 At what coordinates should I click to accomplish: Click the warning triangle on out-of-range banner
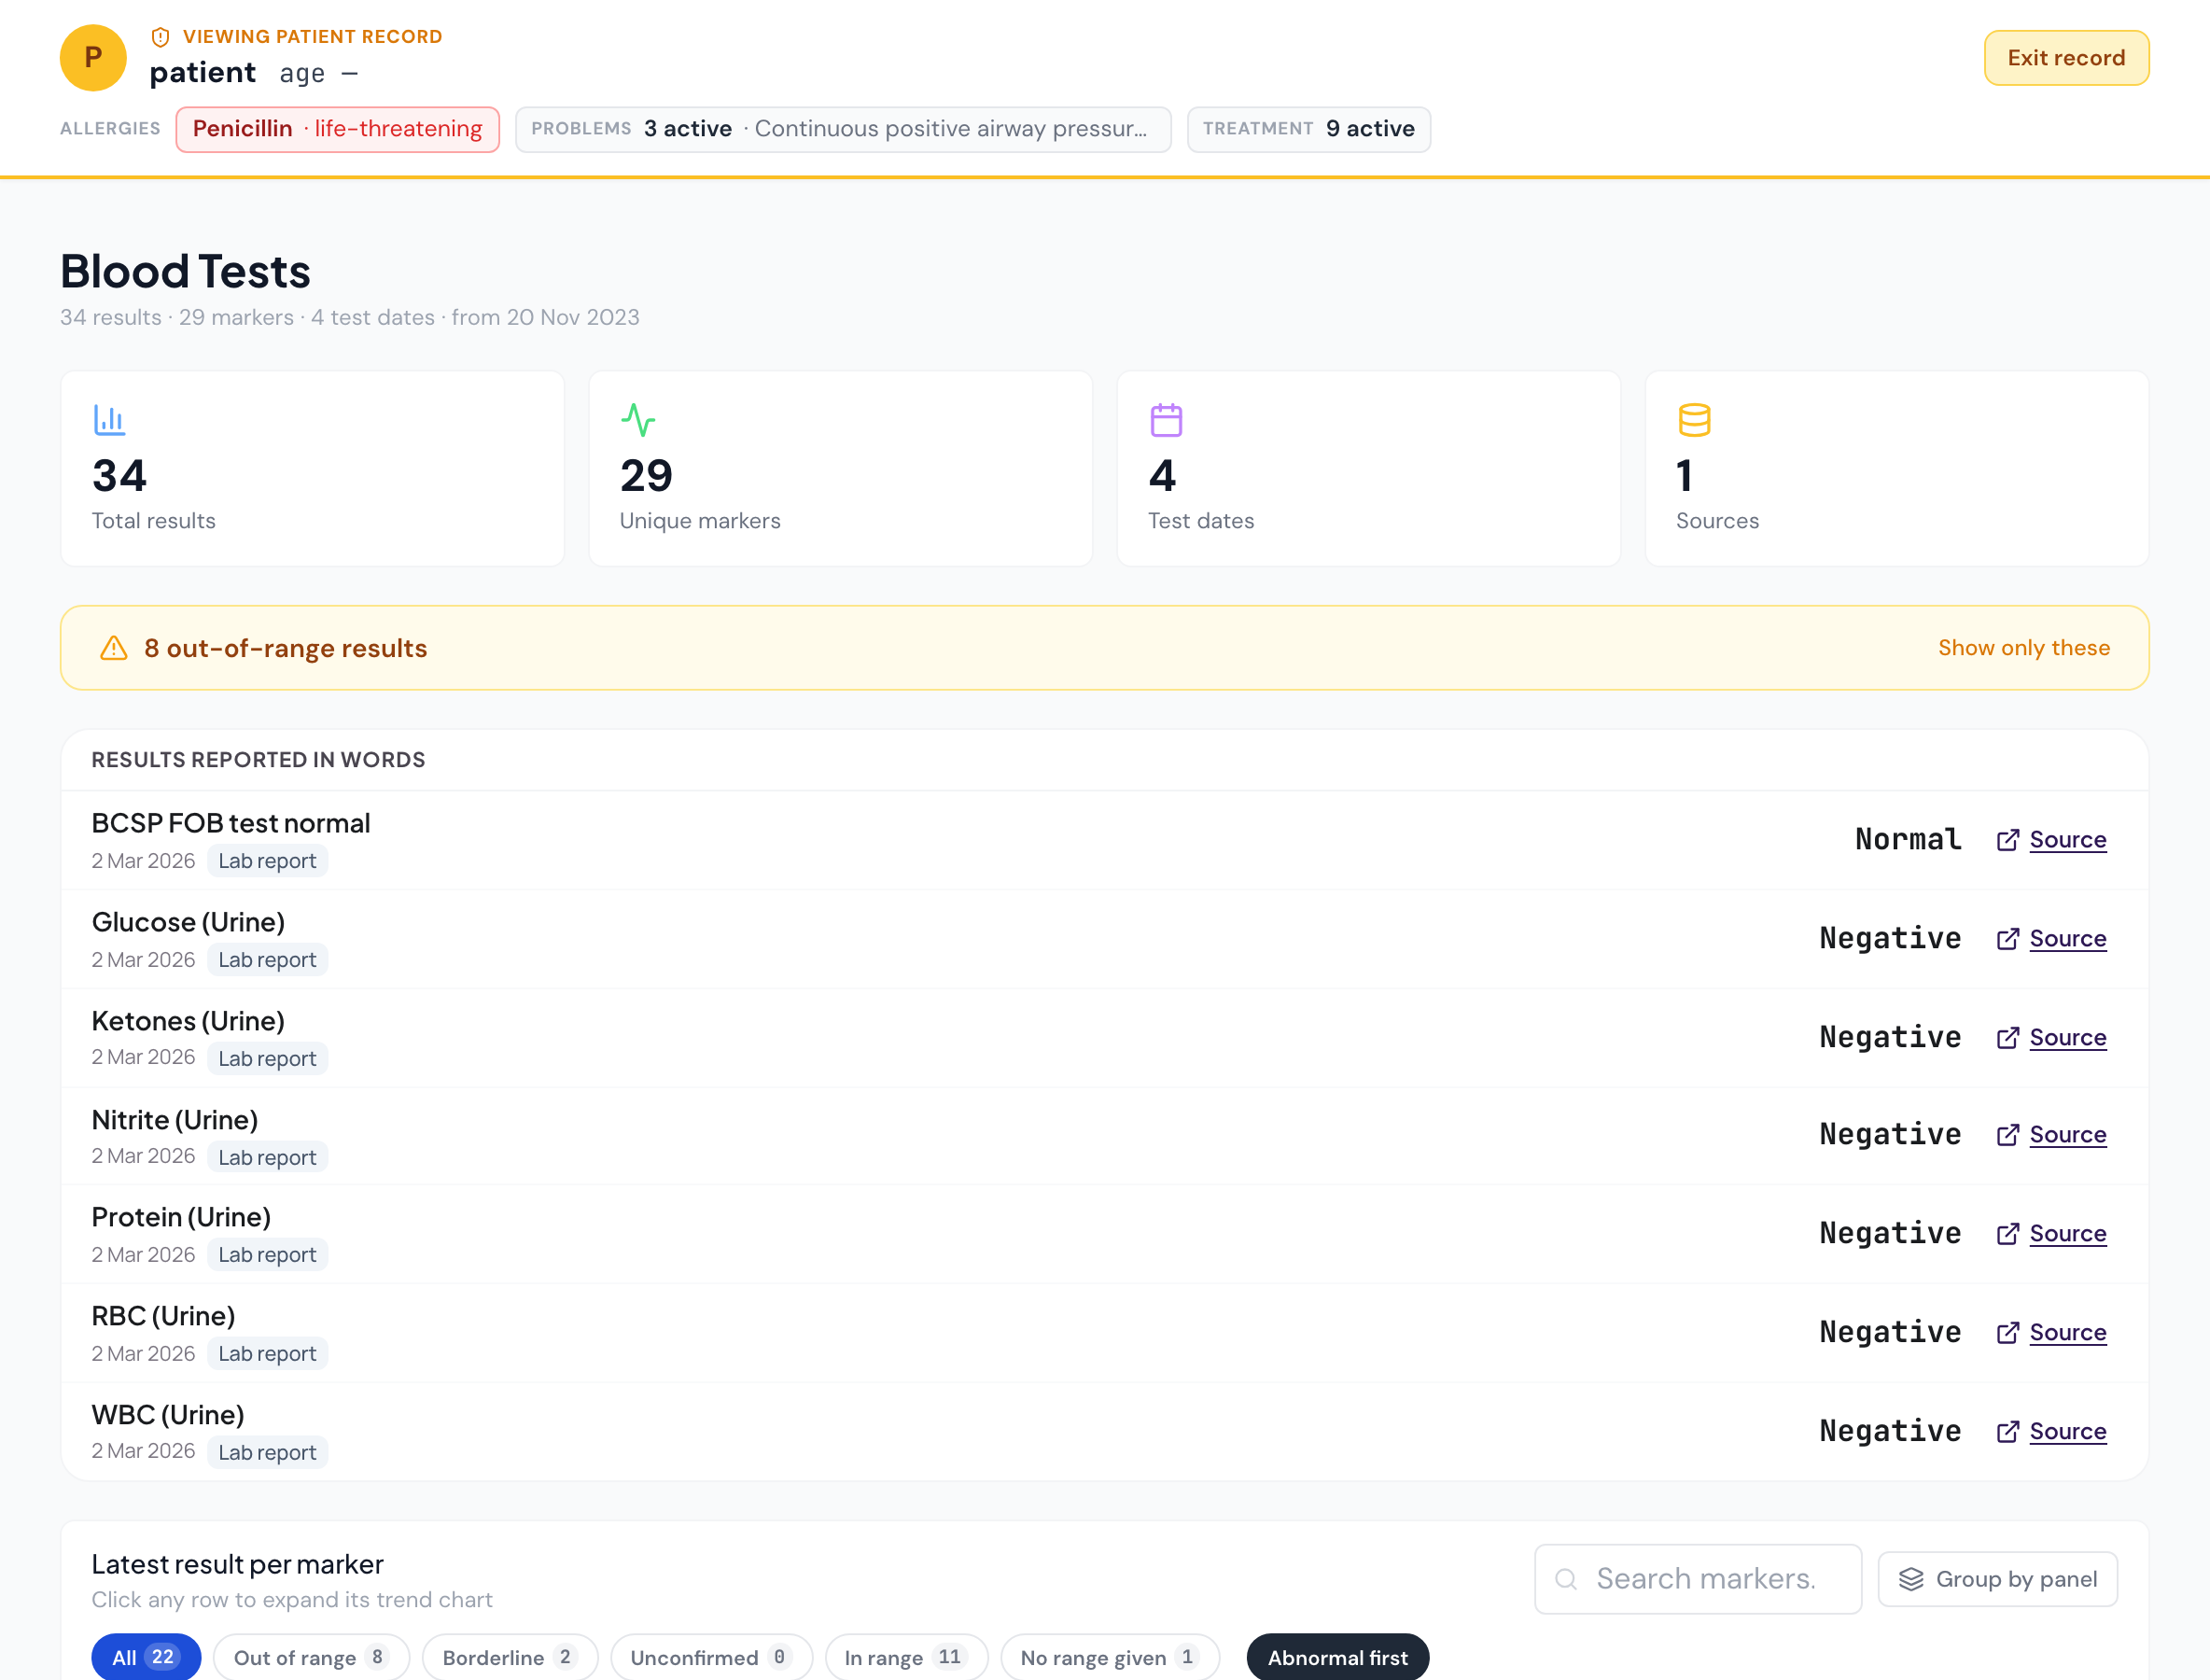tap(114, 648)
